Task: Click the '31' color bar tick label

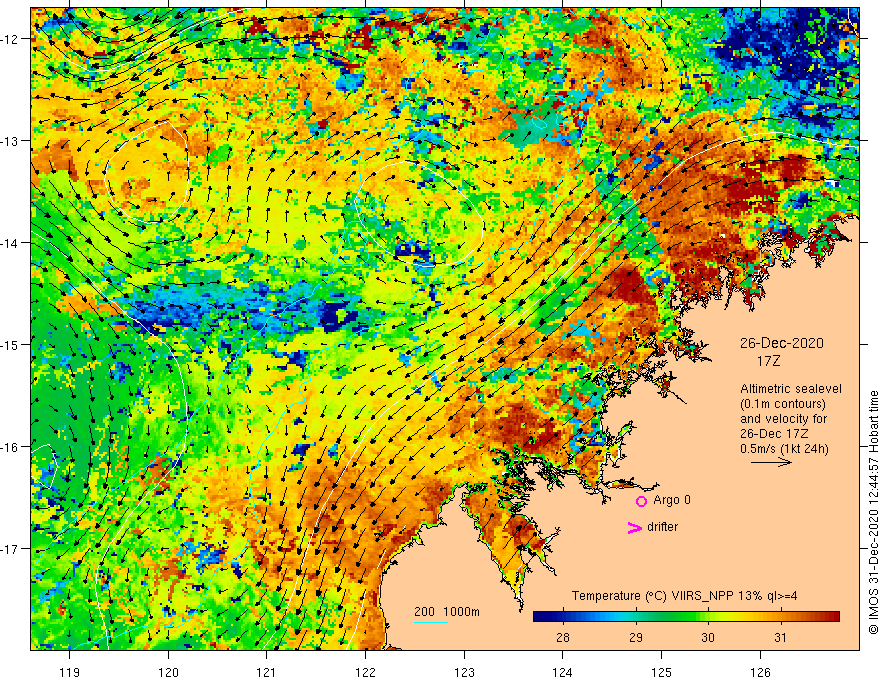Action: coord(780,637)
